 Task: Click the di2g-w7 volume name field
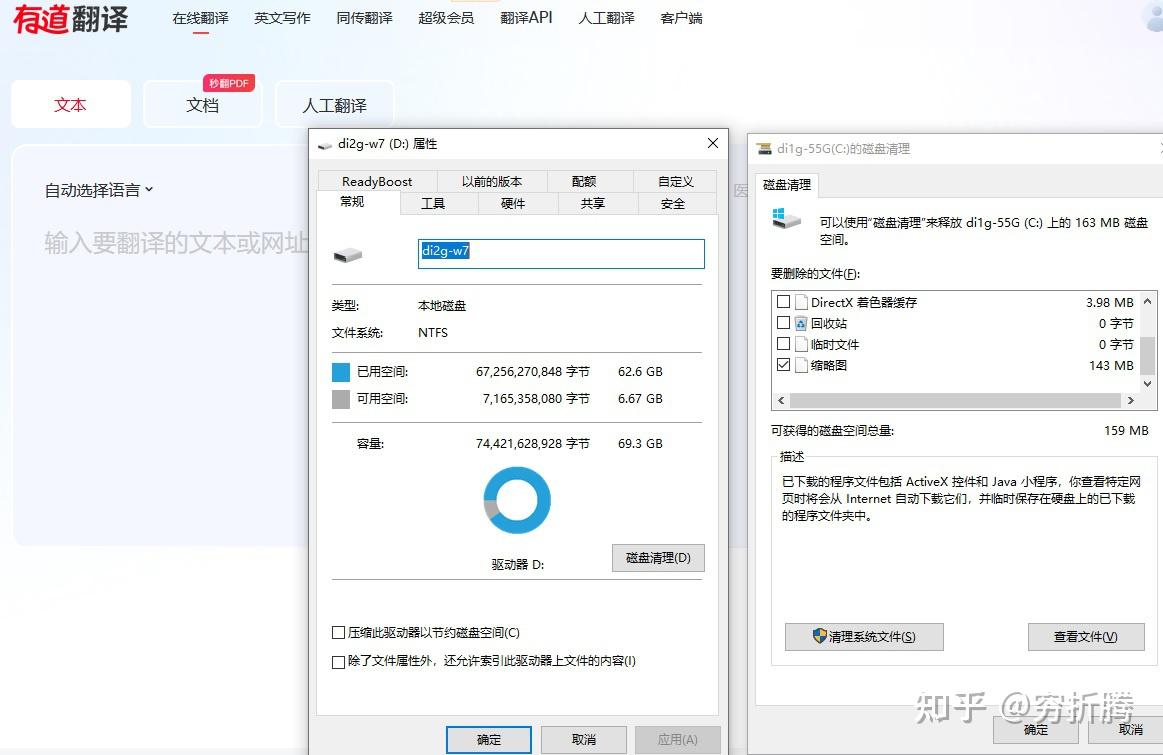[x=561, y=254]
